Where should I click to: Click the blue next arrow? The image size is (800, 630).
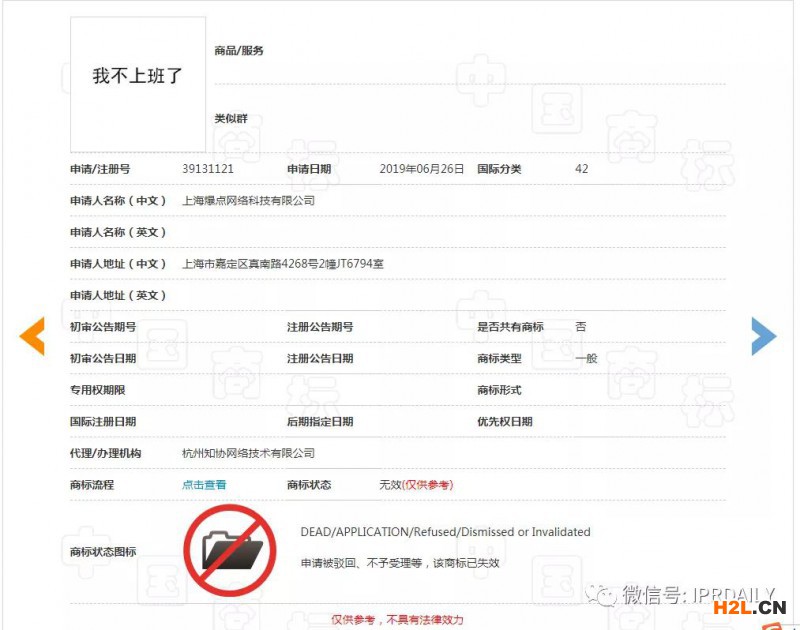click(x=764, y=337)
